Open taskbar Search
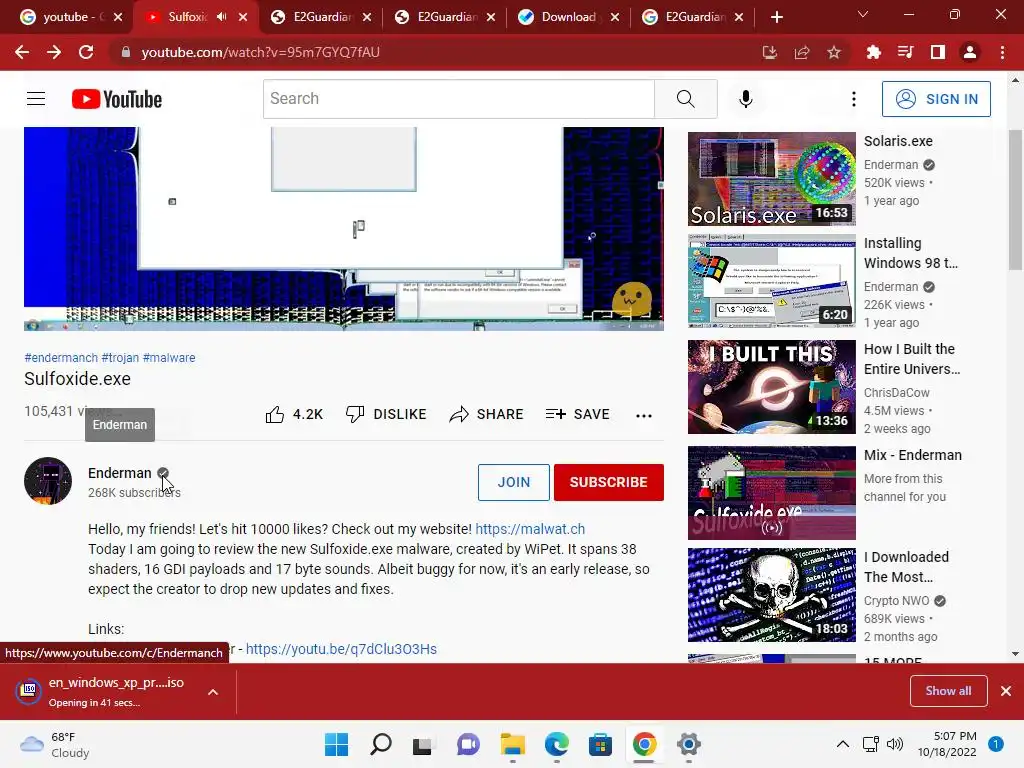1024x768 pixels. coord(381,744)
